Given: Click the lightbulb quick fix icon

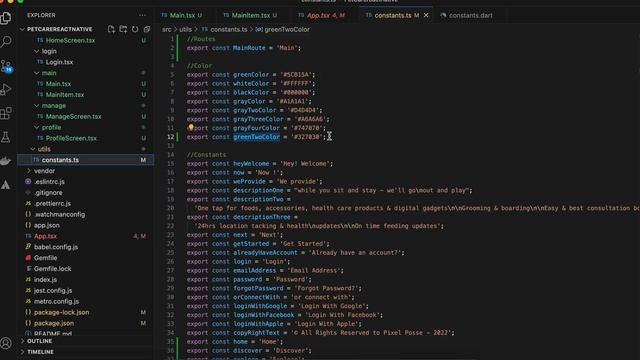Looking at the screenshot, I should tap(191, 128).
